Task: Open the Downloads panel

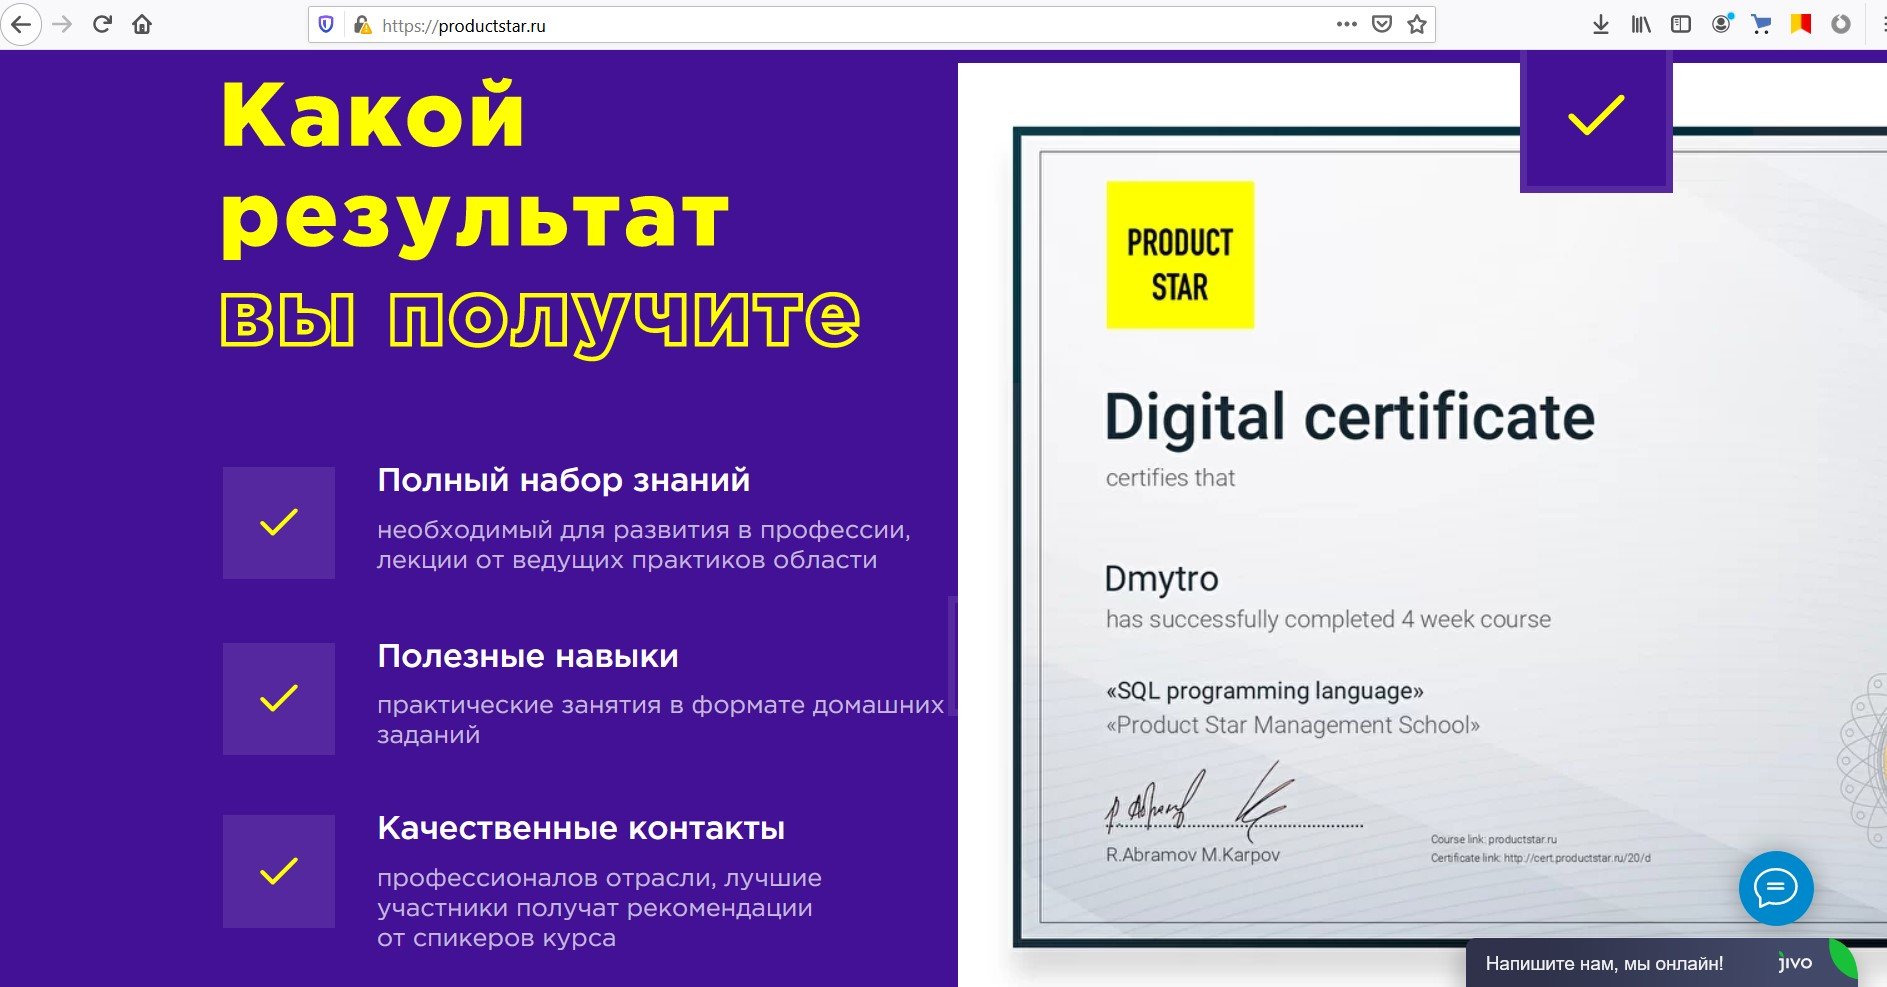Action: [1601, 25]
